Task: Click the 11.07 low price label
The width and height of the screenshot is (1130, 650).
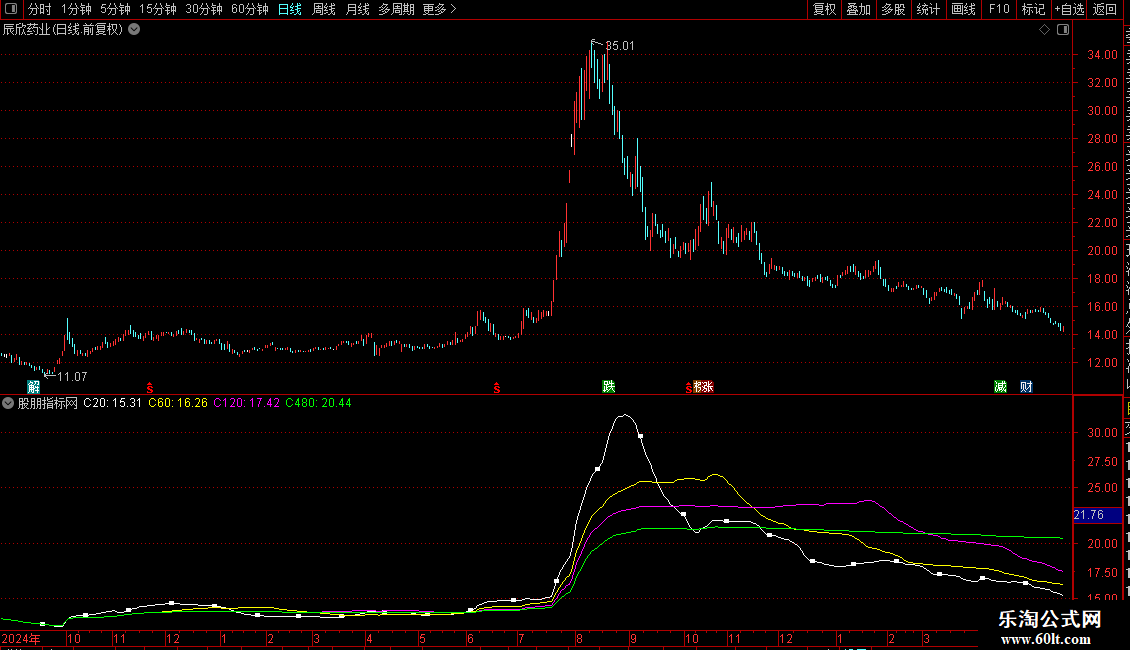Action: pyautogui.click(x=72, y=377)
